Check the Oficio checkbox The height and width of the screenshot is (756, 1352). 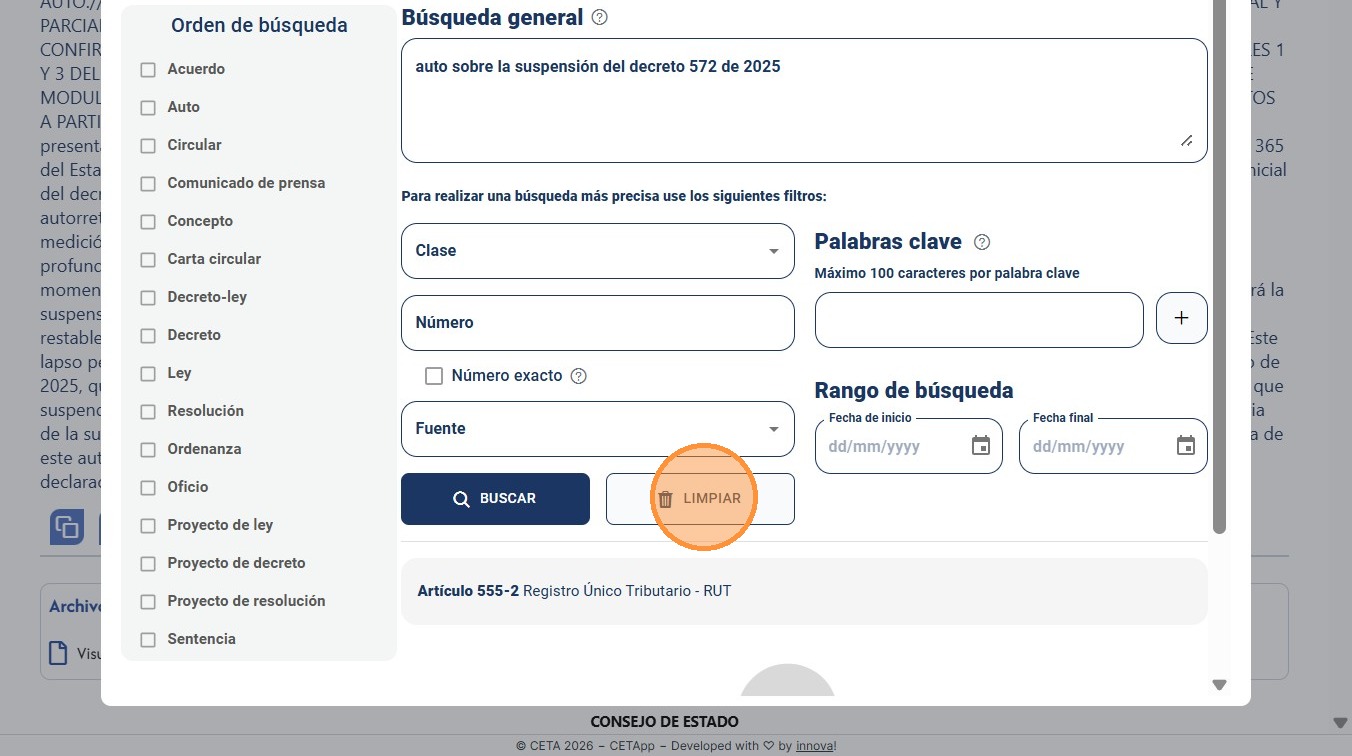click(148, 488)
